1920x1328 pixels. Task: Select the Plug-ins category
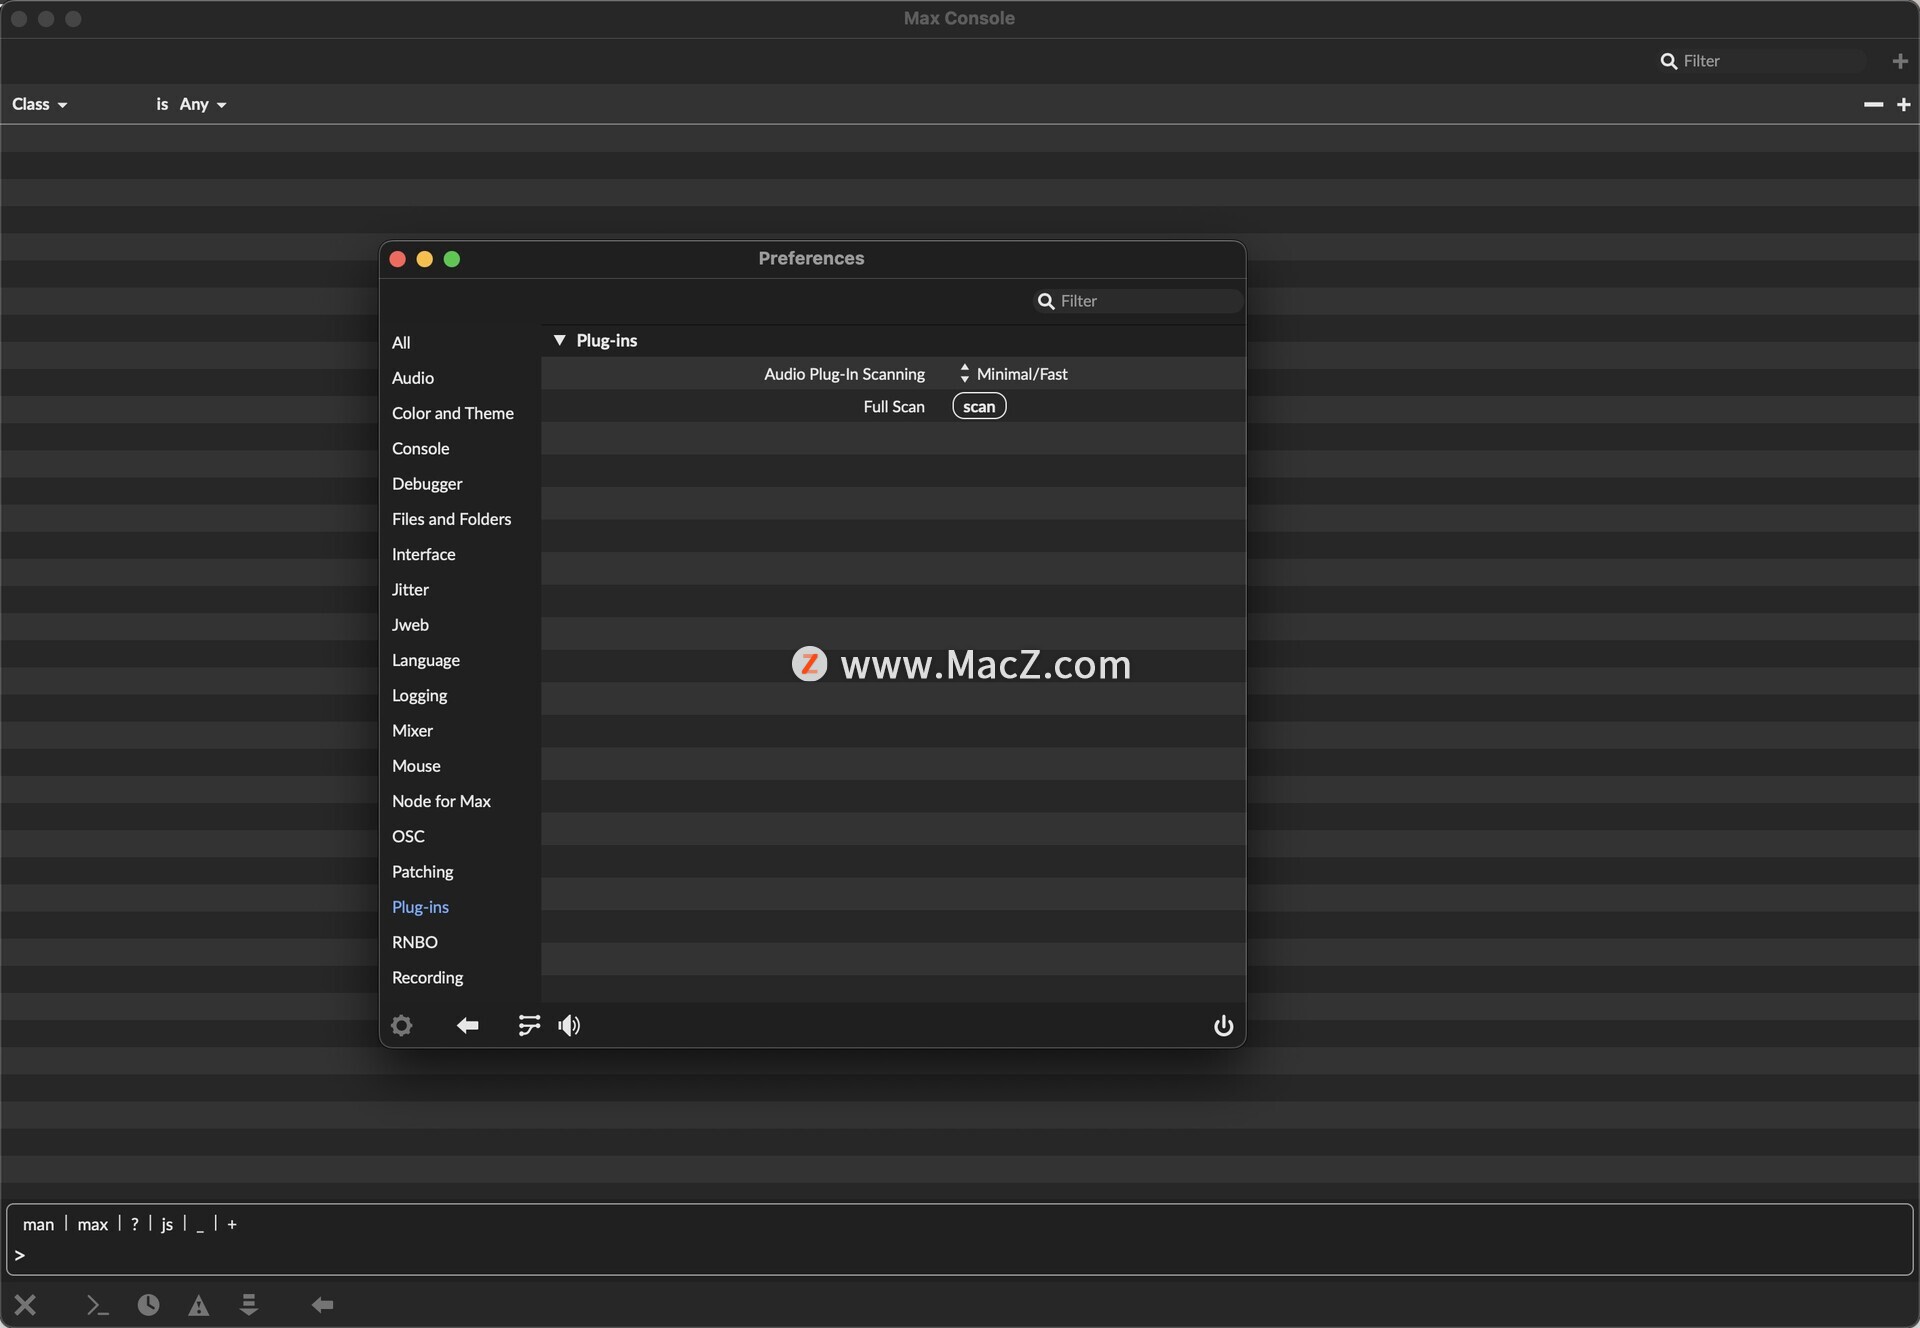pyautogui.click(x=420, y=907)
